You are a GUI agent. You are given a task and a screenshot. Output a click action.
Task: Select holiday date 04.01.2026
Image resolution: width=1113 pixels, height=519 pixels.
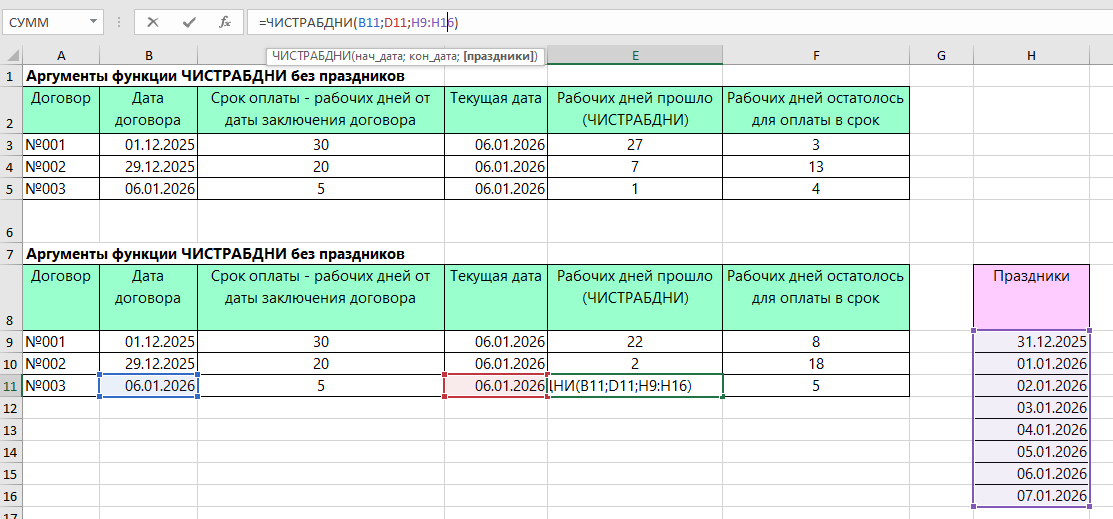(1031, 430)
